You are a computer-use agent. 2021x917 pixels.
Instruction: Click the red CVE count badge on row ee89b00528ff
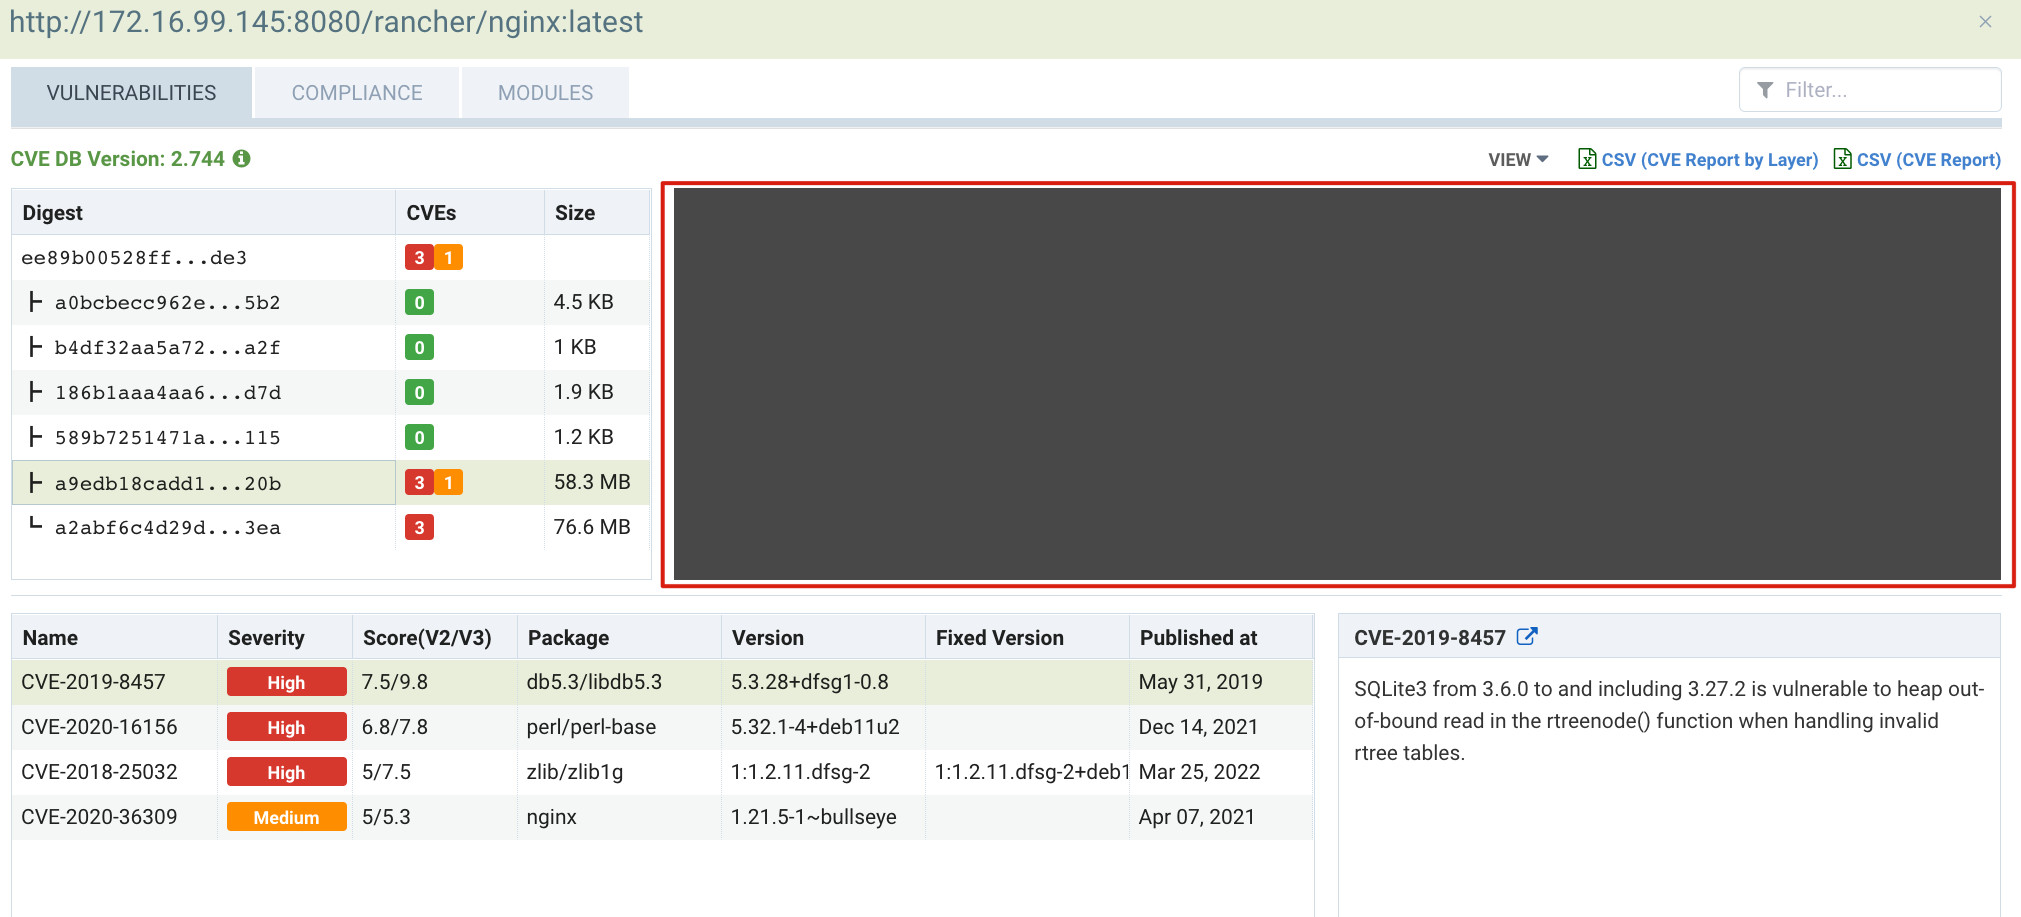[419, 257]
